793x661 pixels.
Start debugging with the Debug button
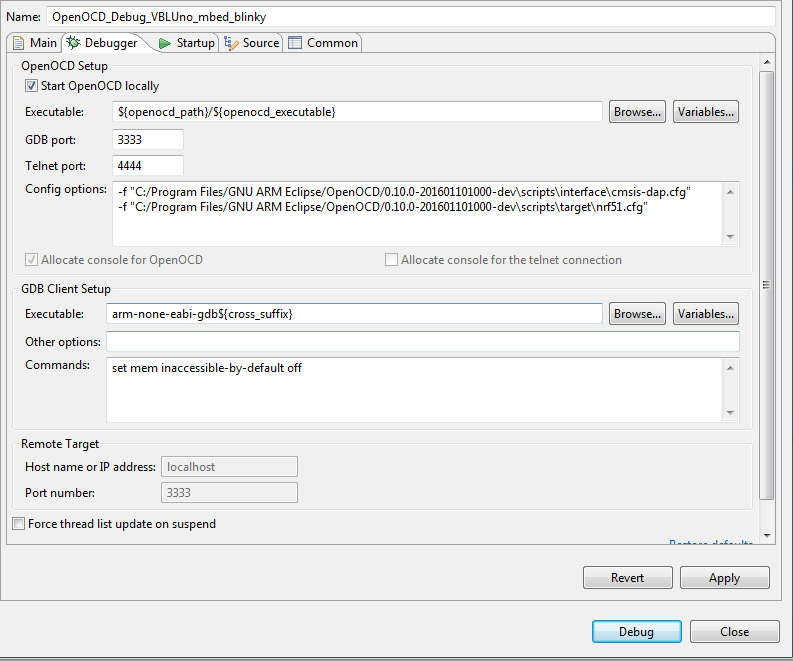(x=637, y=632)
